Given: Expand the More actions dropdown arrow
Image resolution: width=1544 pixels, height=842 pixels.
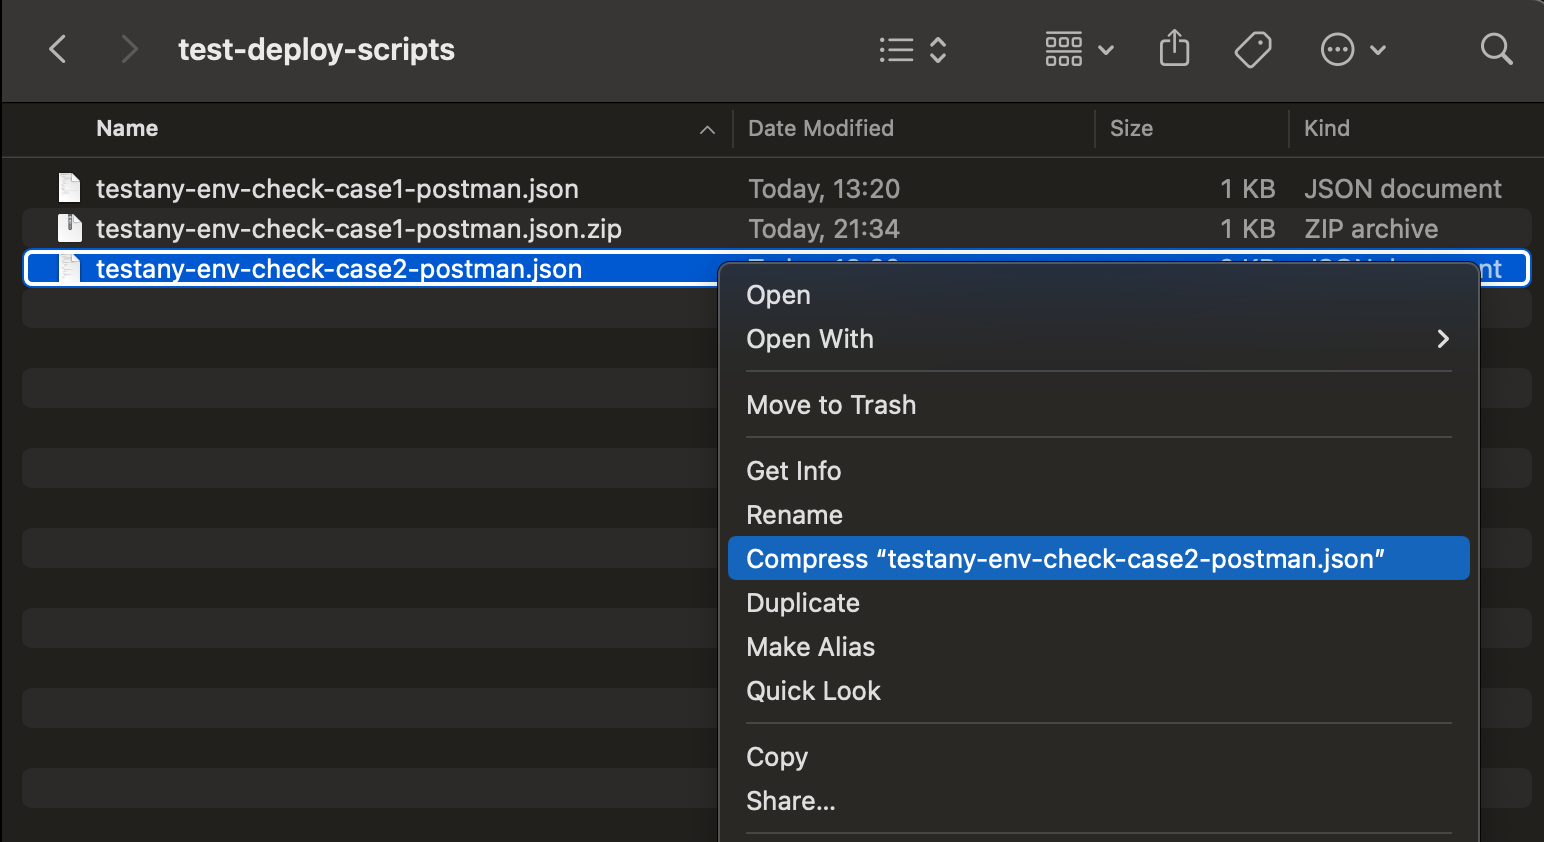Looking at the screenshot, I should pos(1378,50).
